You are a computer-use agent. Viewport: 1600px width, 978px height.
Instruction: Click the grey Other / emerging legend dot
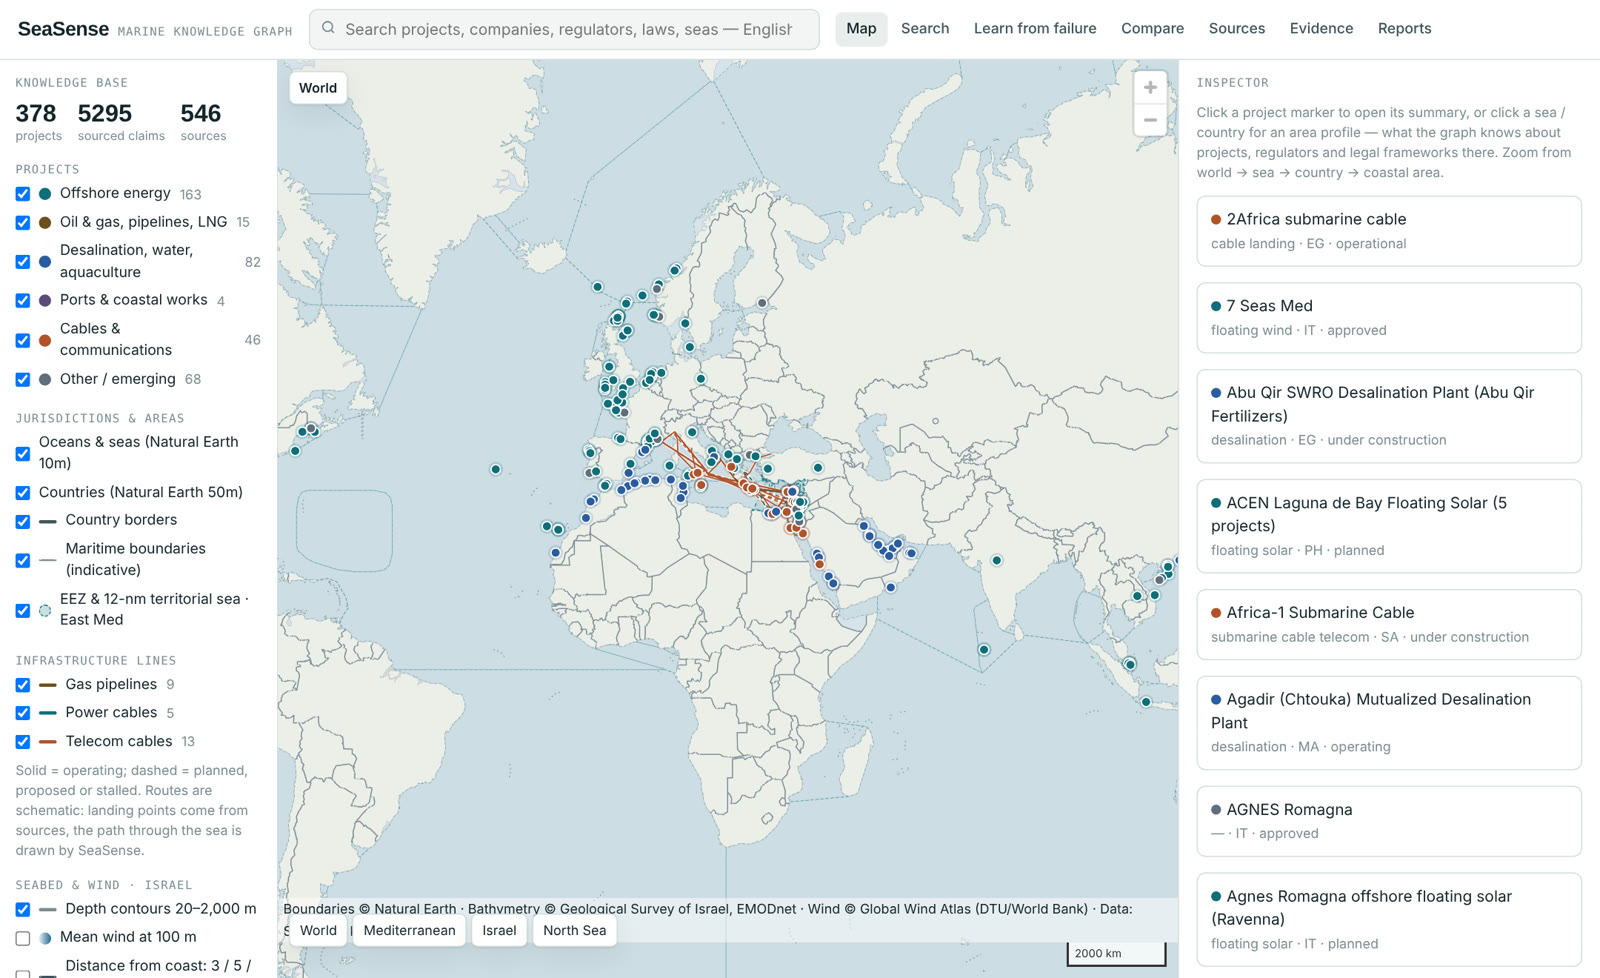45,379
